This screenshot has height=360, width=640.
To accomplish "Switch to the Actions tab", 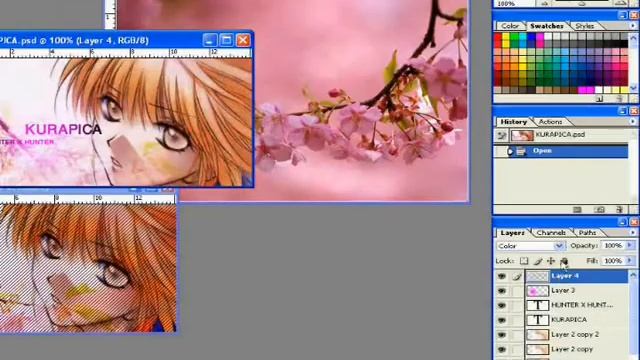I will tap(550, 122).
